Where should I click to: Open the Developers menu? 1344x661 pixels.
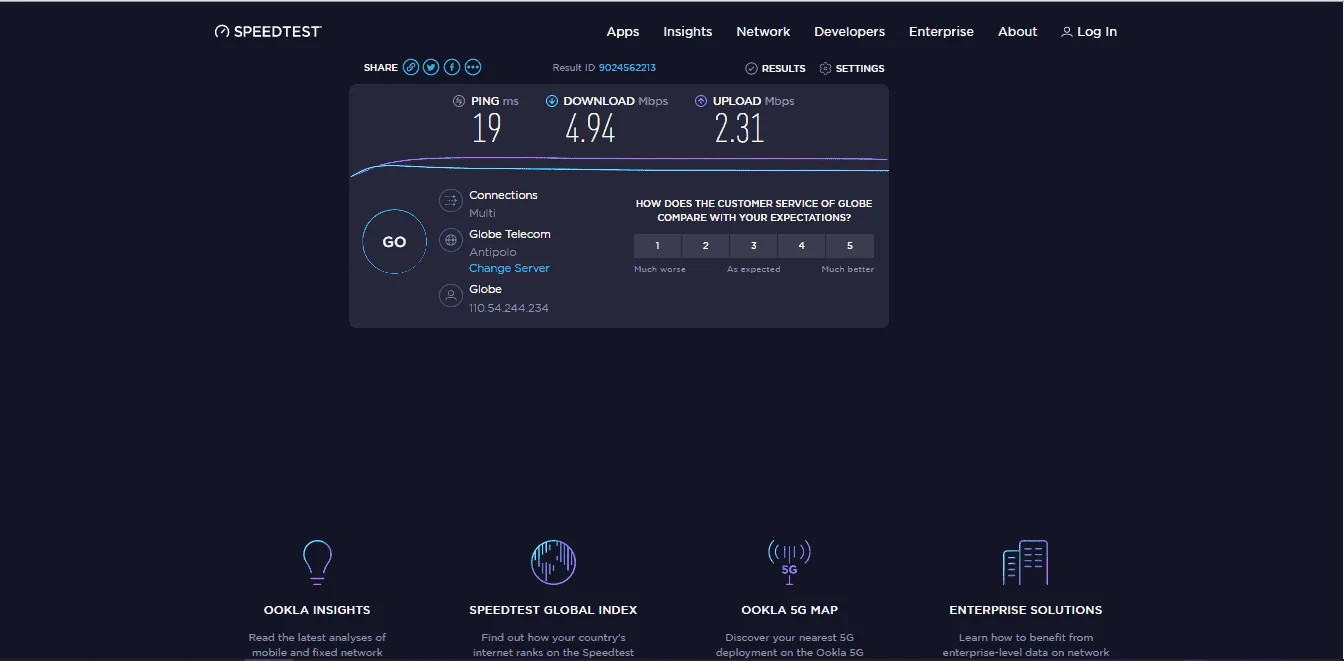pyautogui.click(x=850, y=32)
